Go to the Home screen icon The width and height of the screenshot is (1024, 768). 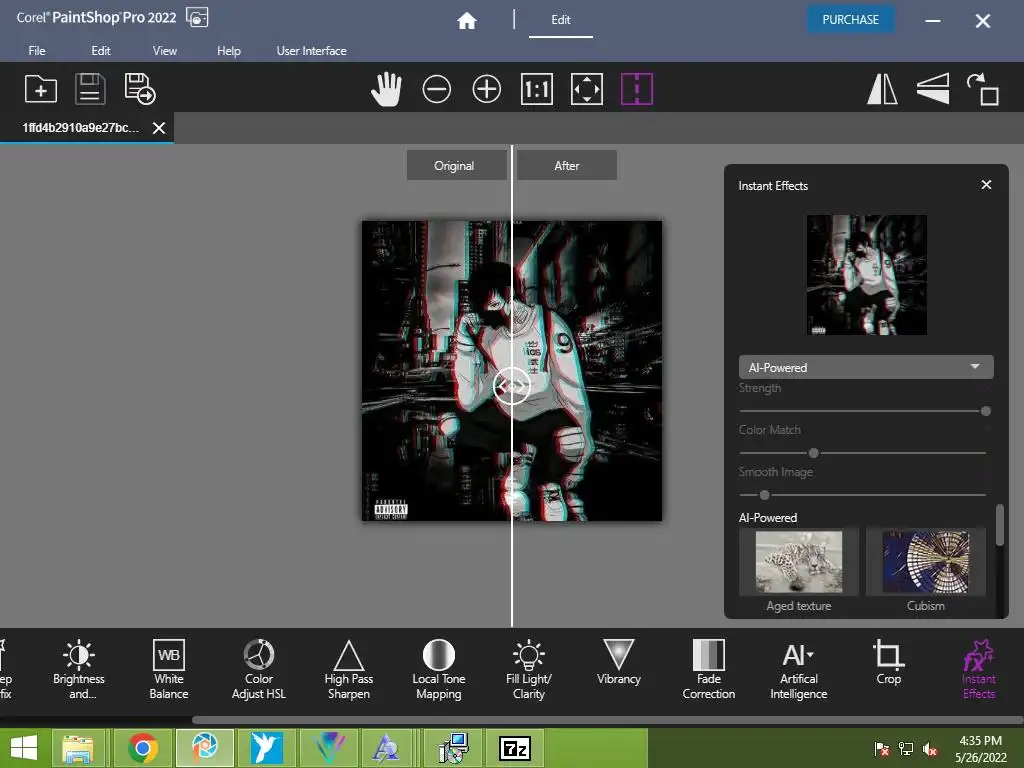click(x=466, y=21)
